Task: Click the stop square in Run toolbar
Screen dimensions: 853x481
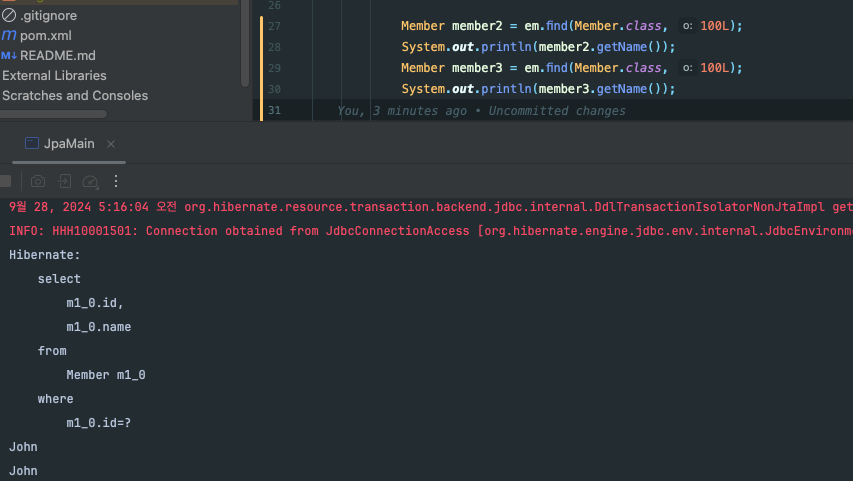Action: (5, 181)
